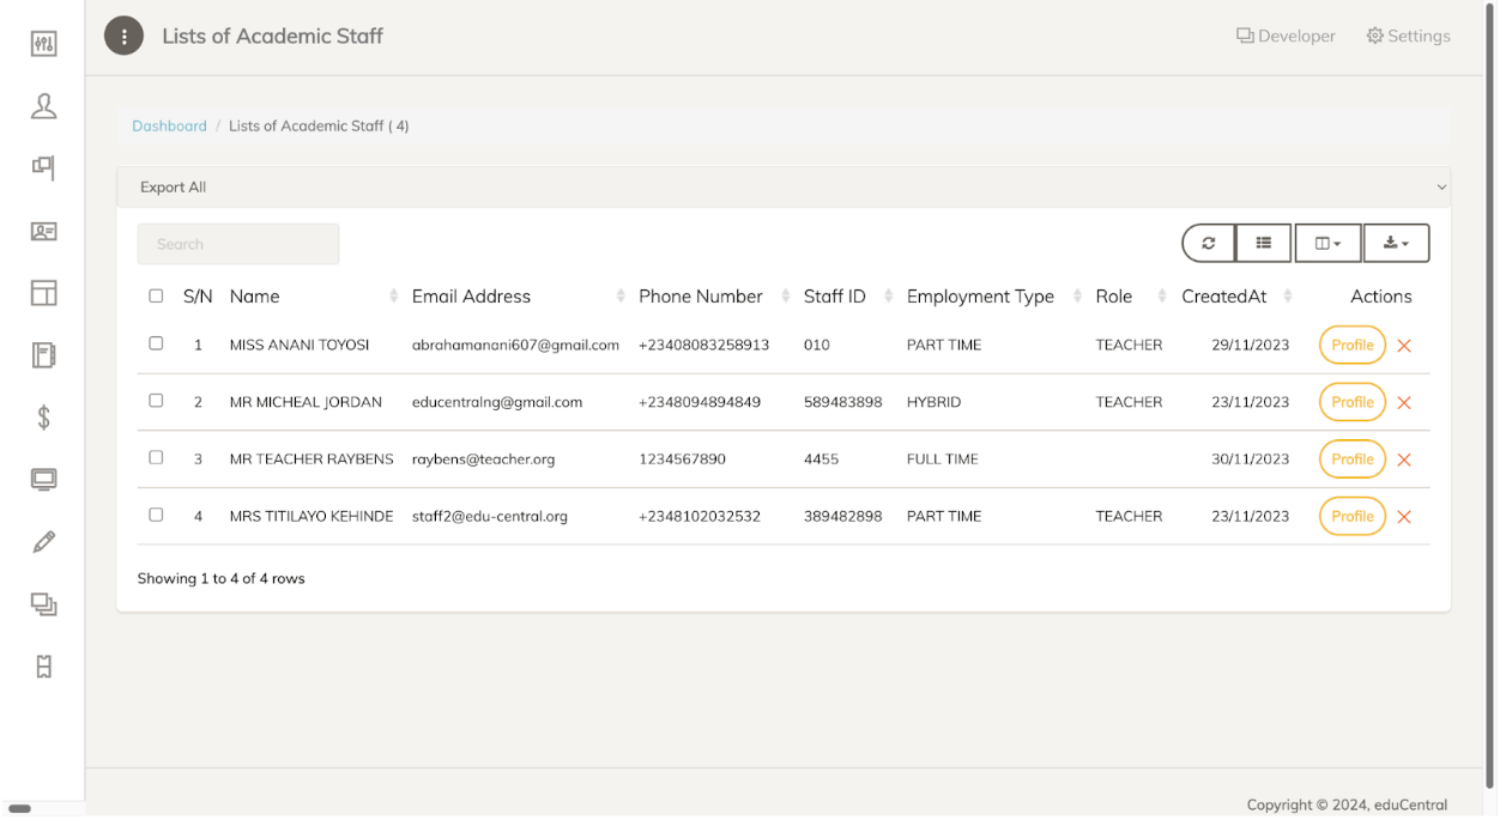Viewport: 1502px width, 822px height.
Task: Click the refresh table icon
Action: [x=1207, y=243]
